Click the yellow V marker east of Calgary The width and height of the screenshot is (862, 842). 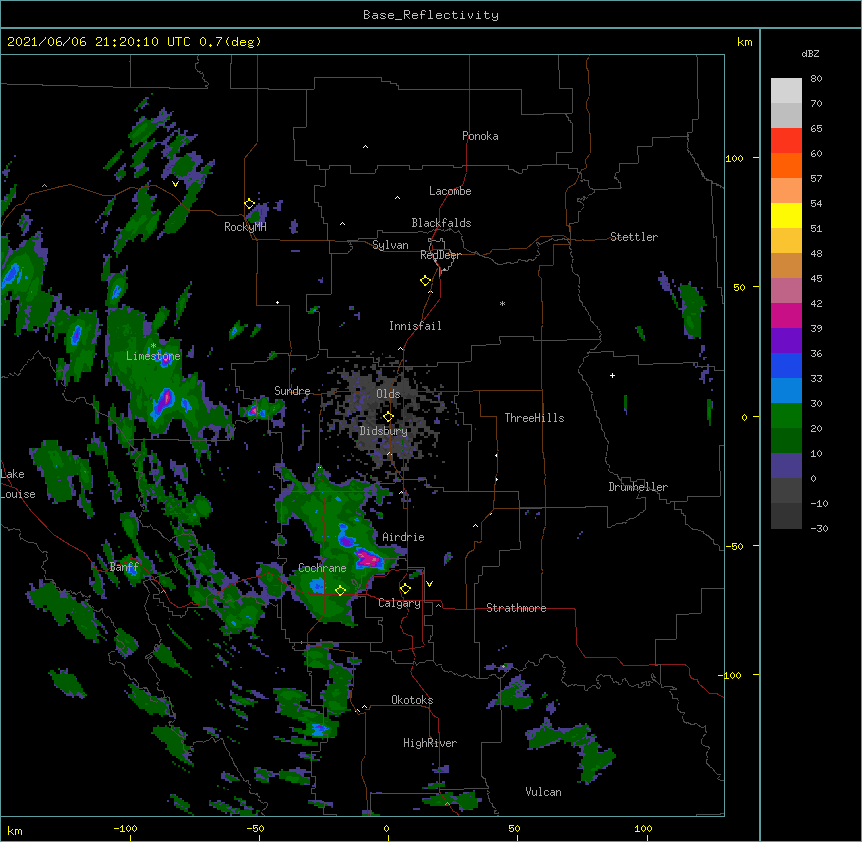[429, 584]
